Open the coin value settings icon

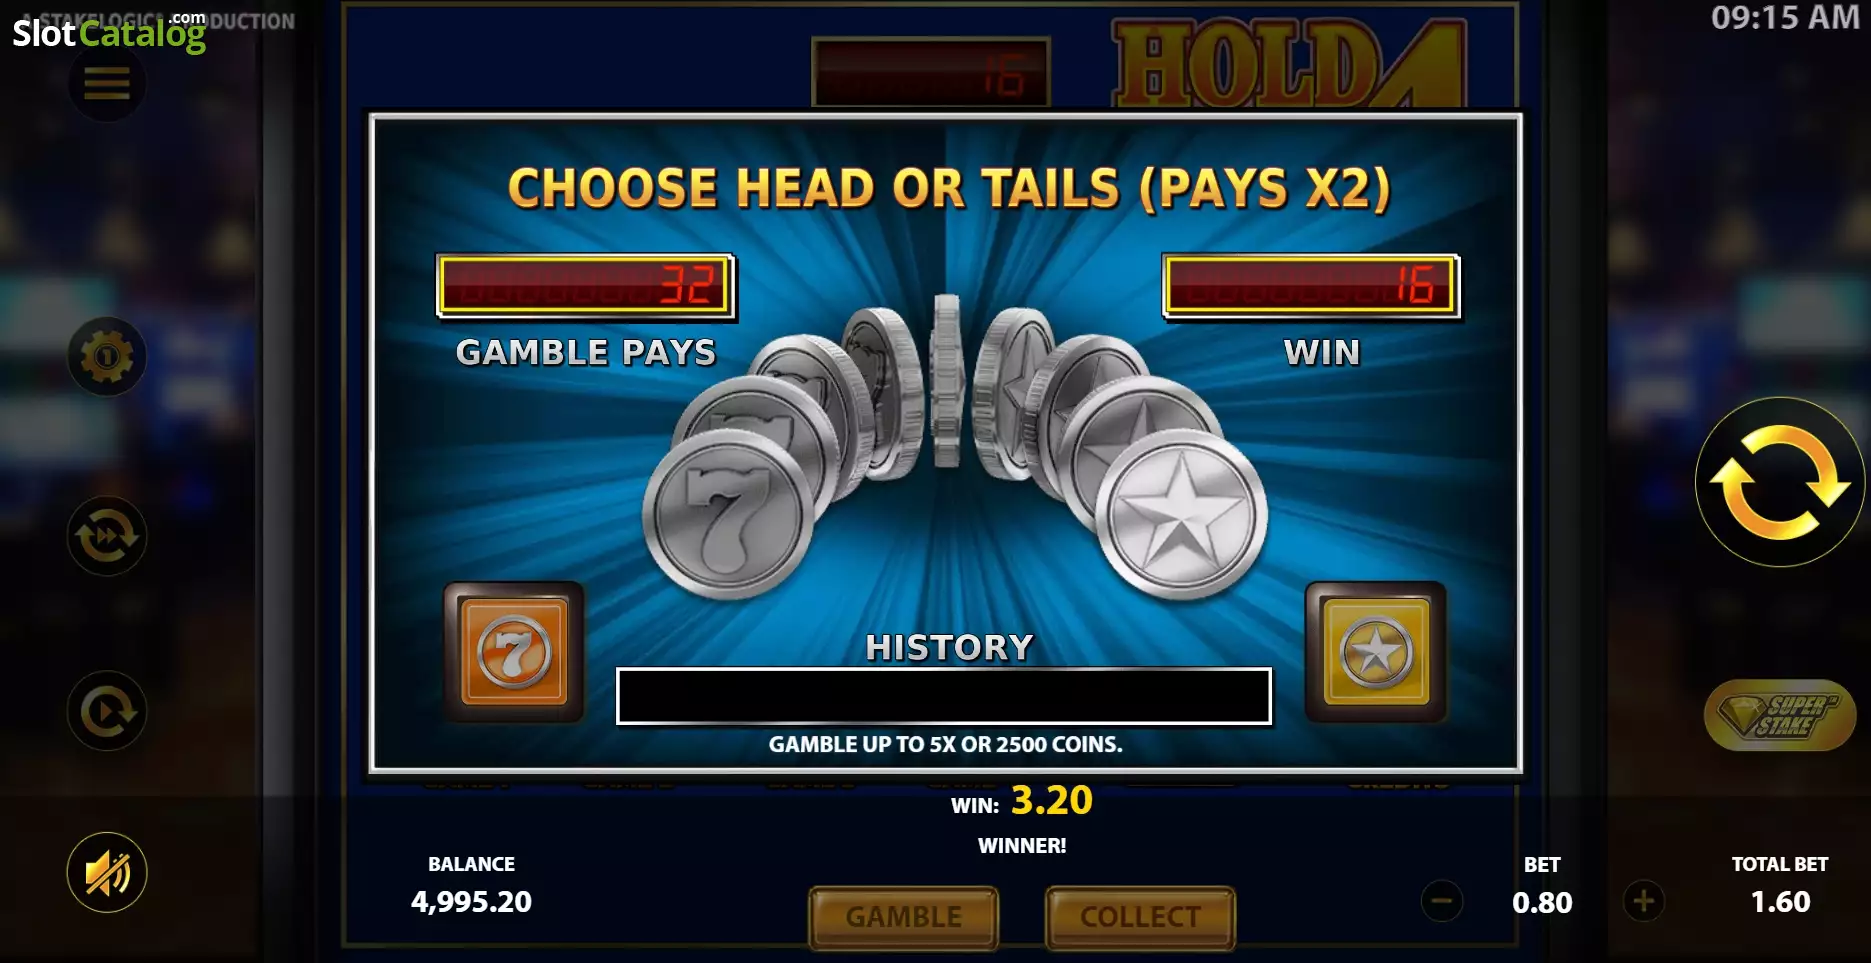107,357
